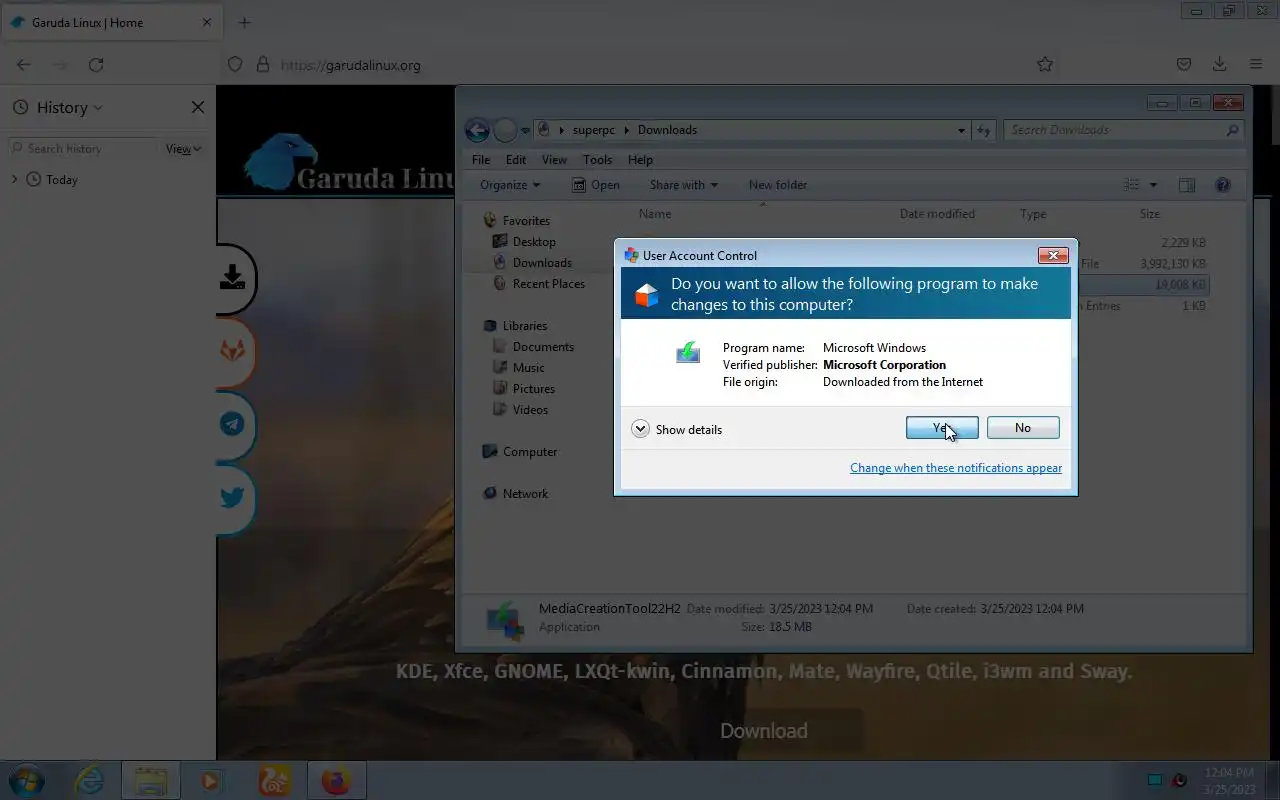1280x800 pixels.
Task: Open the Explorer Edit menu
Action: (516, 160)
